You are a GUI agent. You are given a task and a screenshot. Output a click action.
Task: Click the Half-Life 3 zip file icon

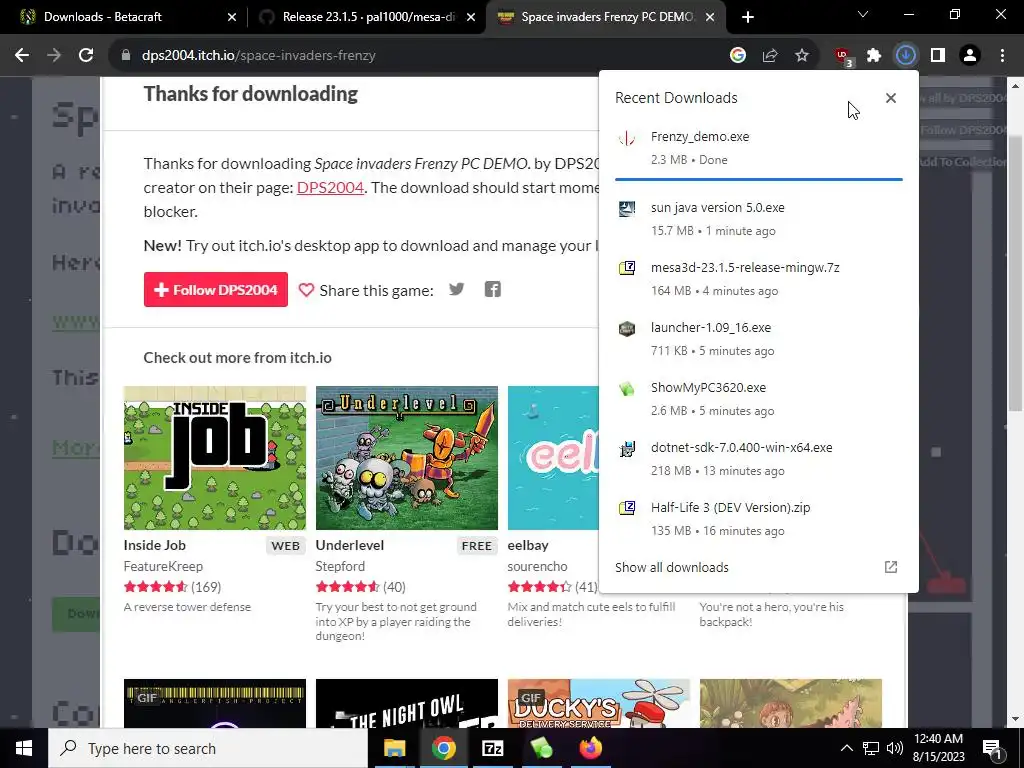point(627,508)
